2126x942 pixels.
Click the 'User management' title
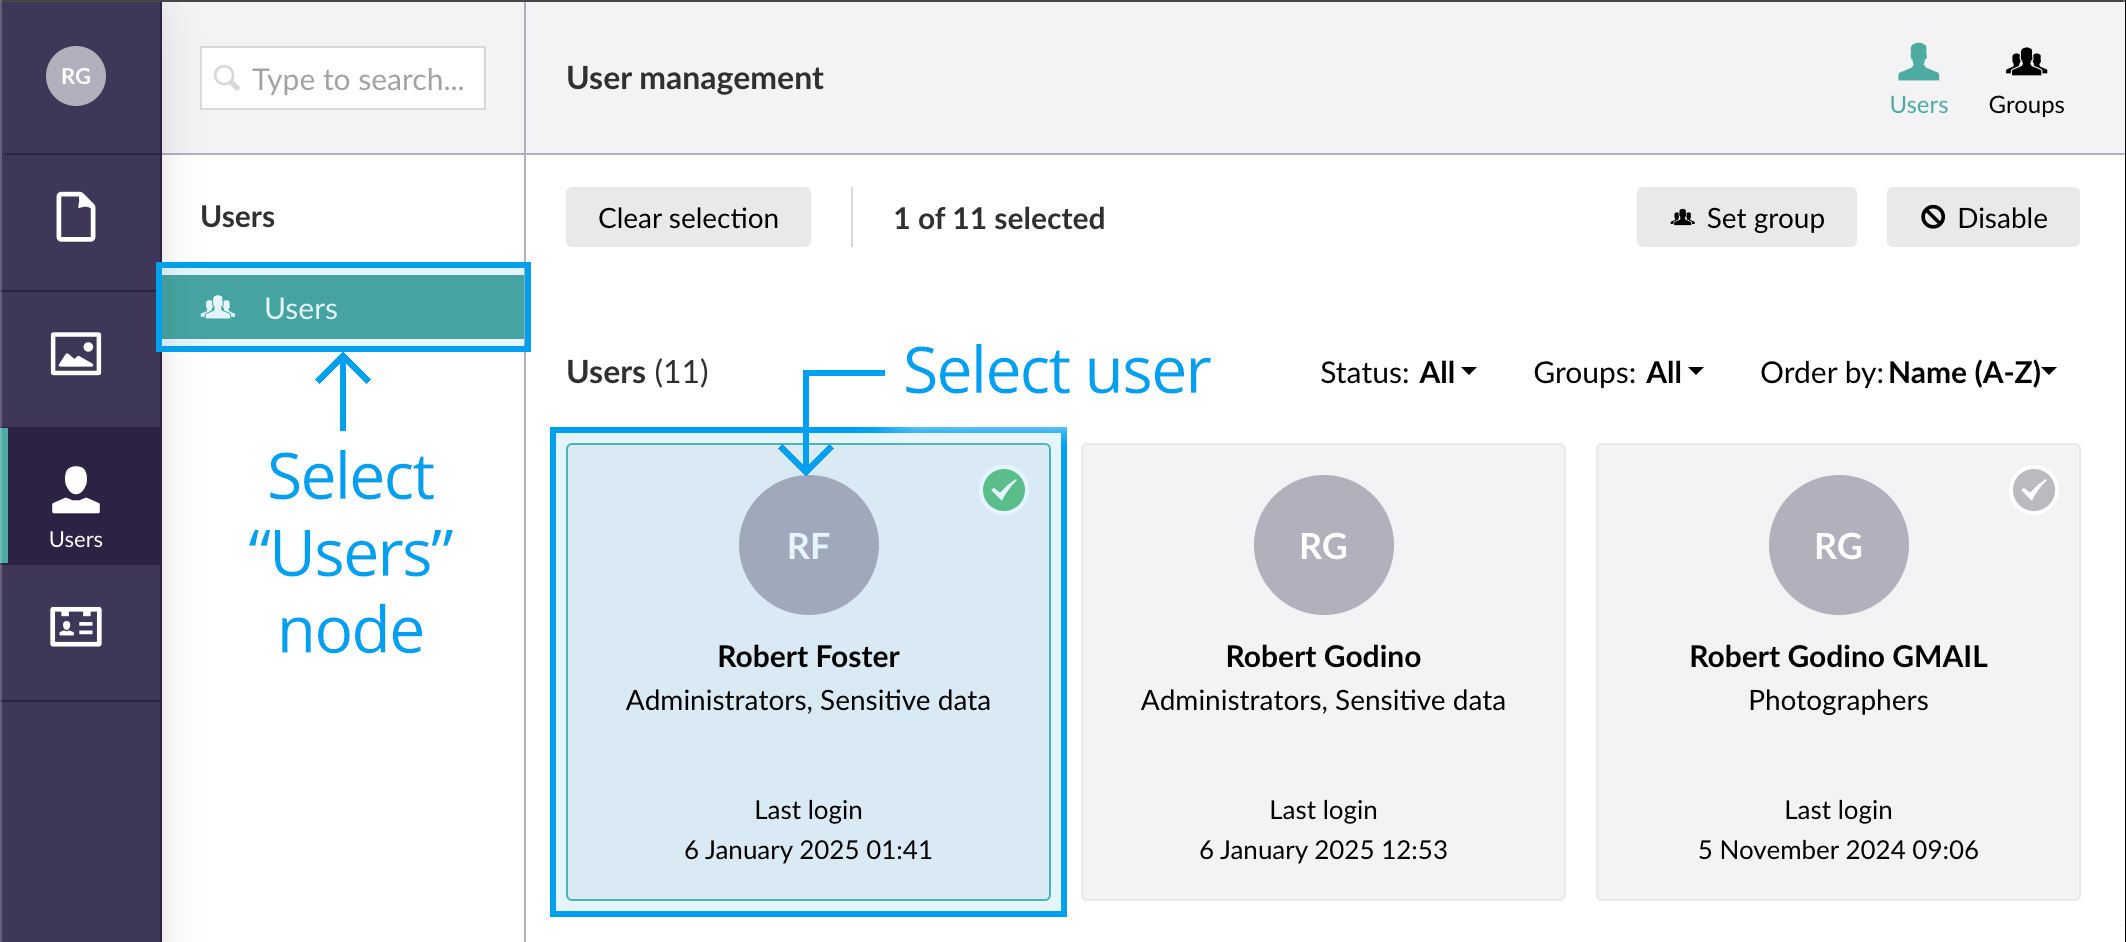click(x=695, y=78)
